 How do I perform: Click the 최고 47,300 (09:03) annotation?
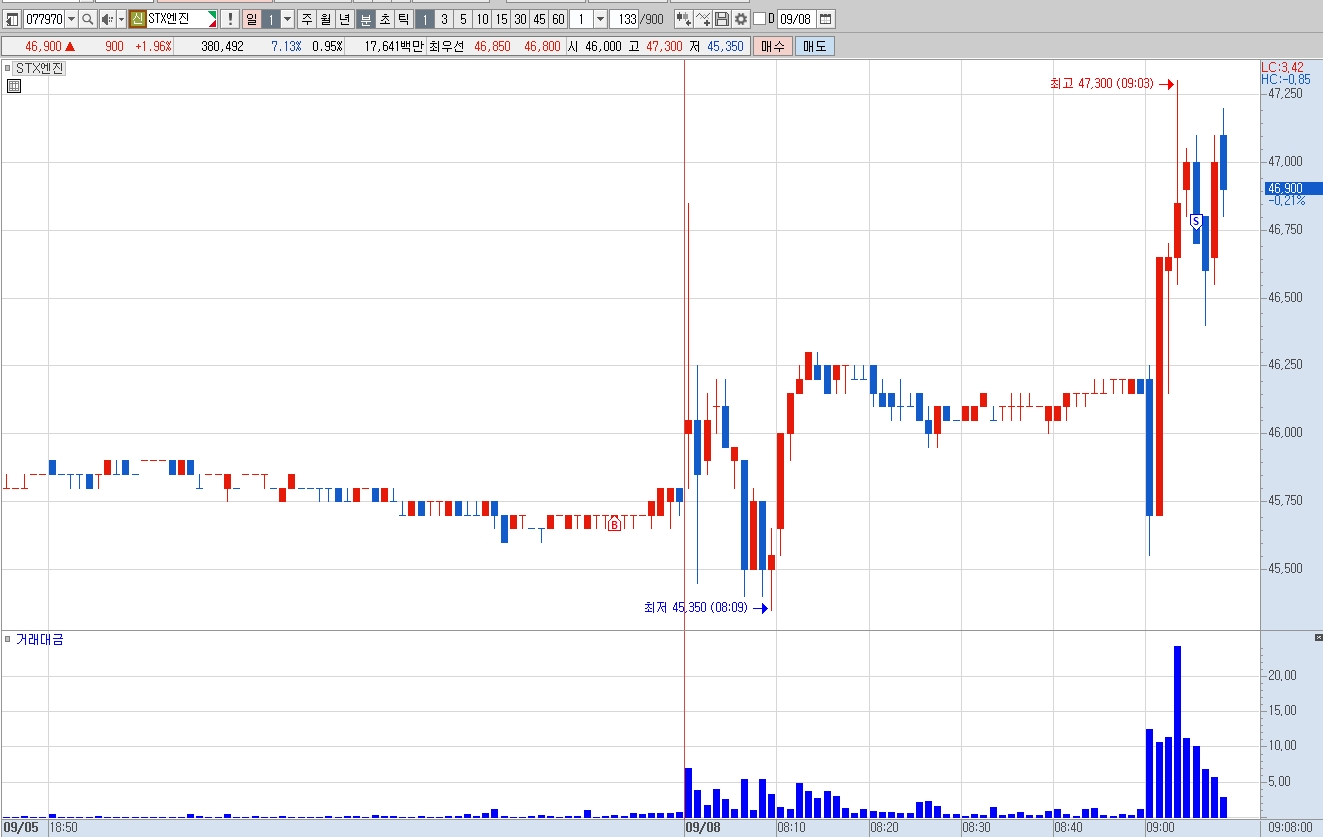[1103, 85]
